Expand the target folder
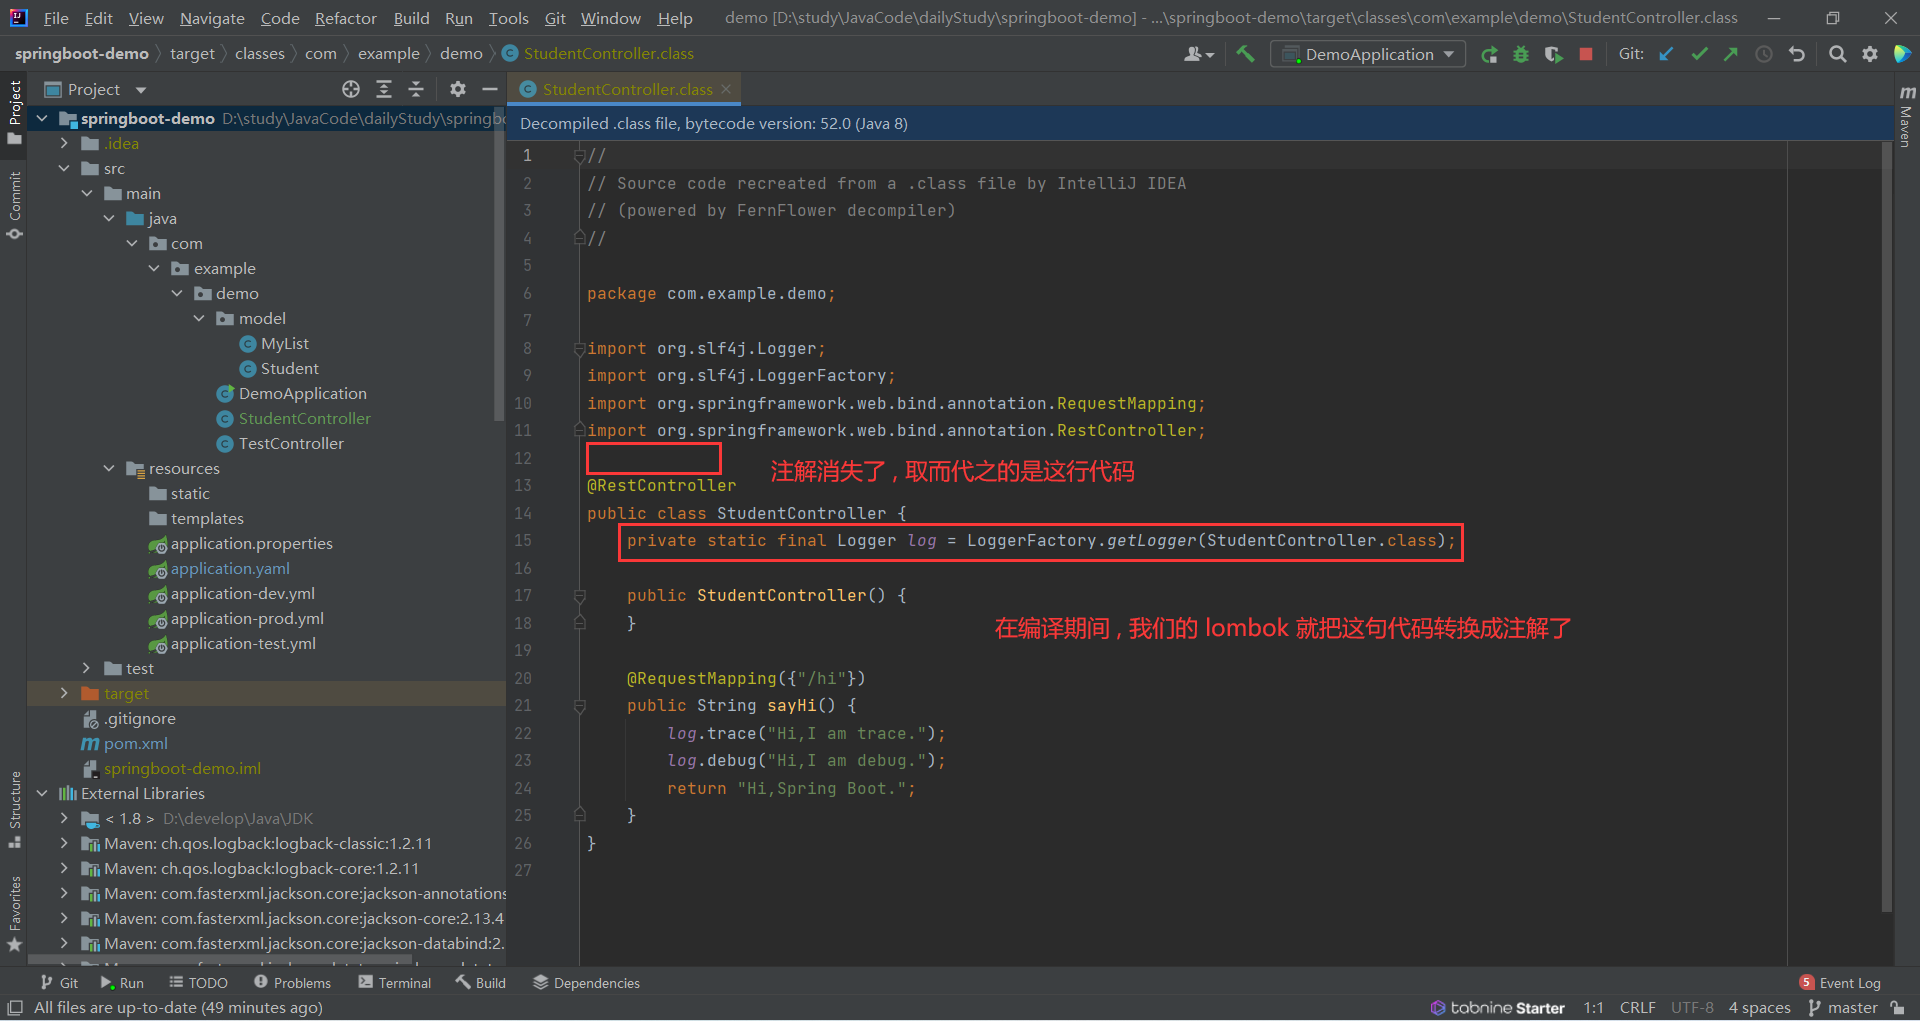The width and height of the screenshot is (1920, 1021). pyautogui.click(x=64, y=693)
